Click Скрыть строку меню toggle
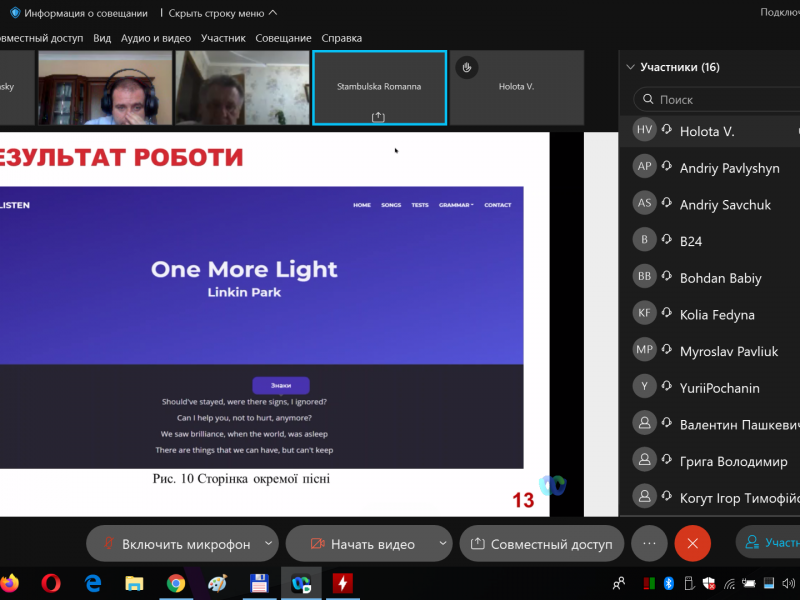This screenshot has height=600, width=800. (x=223, y=13)
